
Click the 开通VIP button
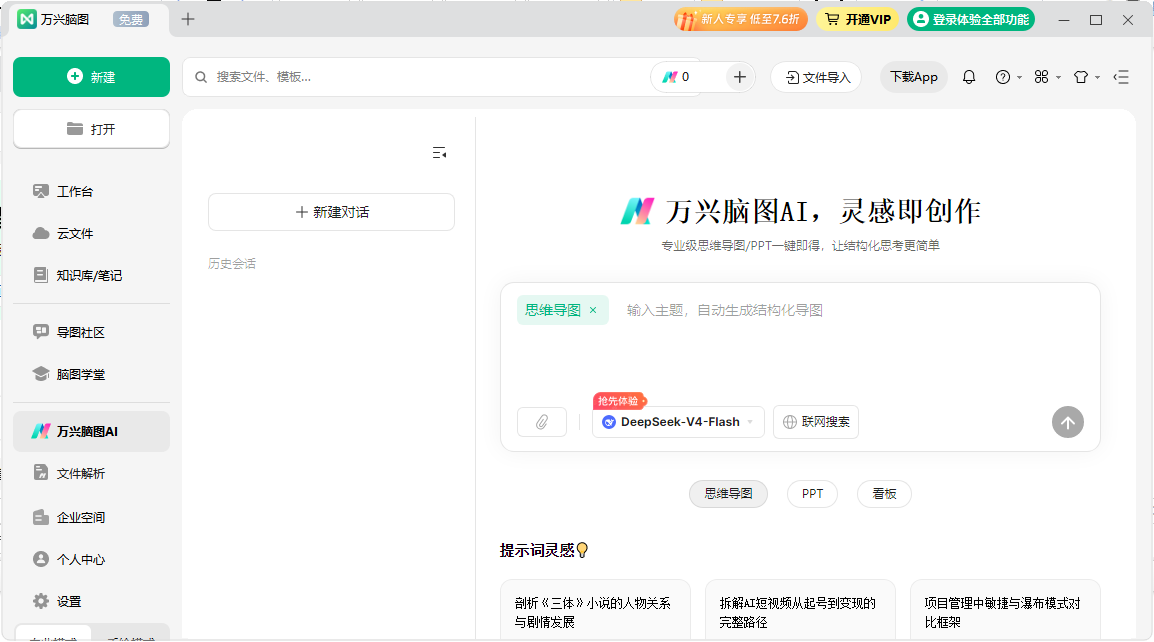[x=857, y=19]
